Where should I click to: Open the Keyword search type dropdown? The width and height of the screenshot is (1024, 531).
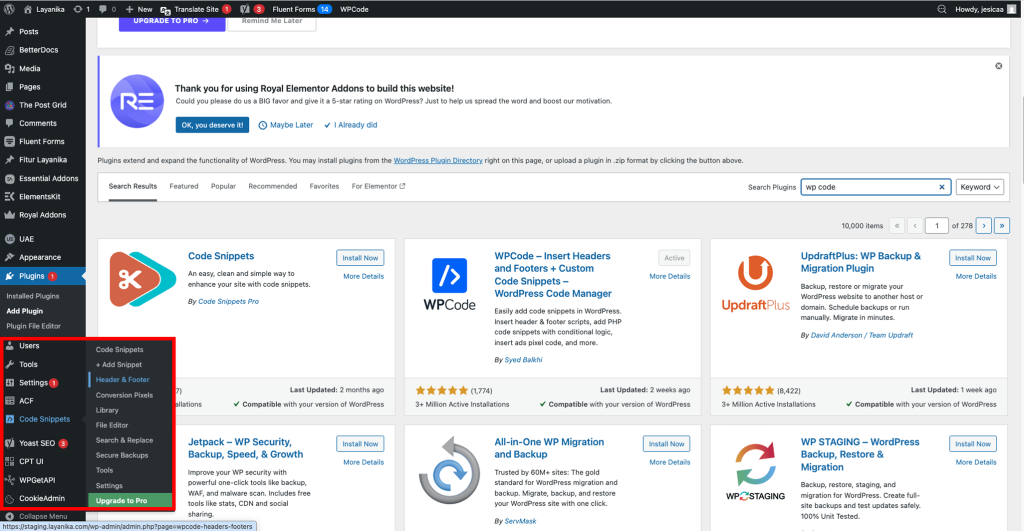click(x=979, y=187)
